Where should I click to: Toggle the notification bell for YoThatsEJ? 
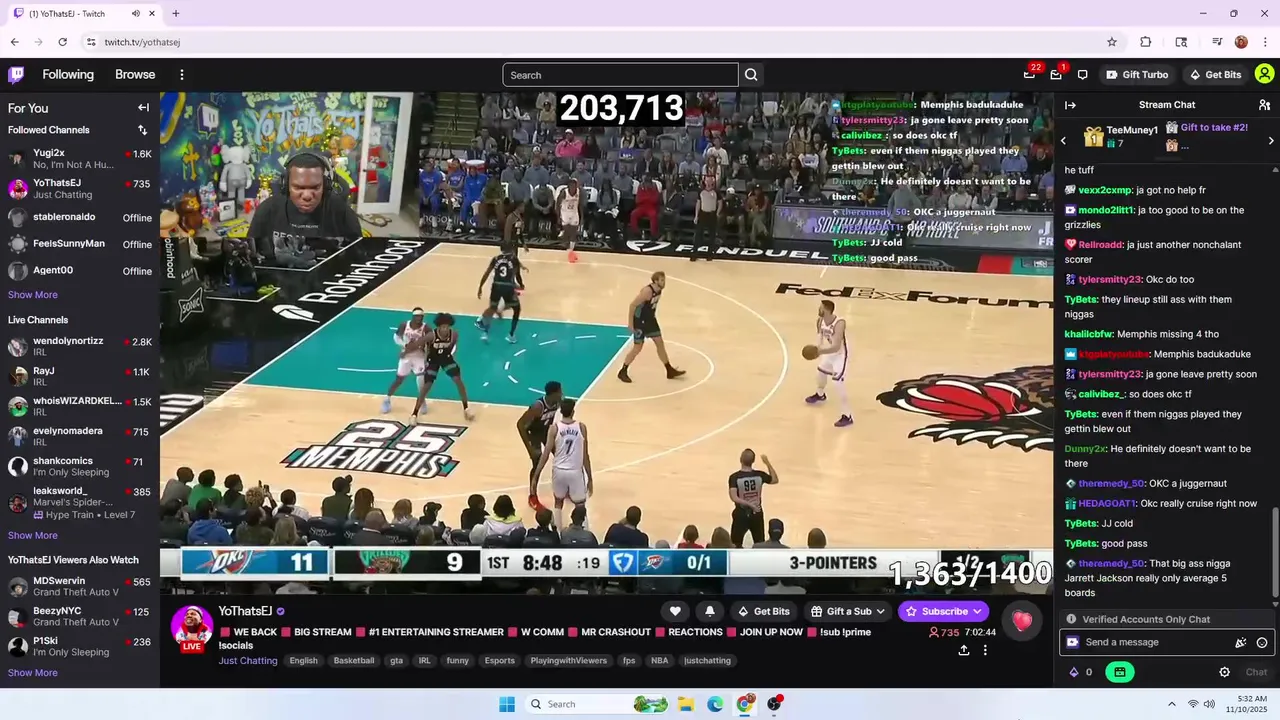710,611
